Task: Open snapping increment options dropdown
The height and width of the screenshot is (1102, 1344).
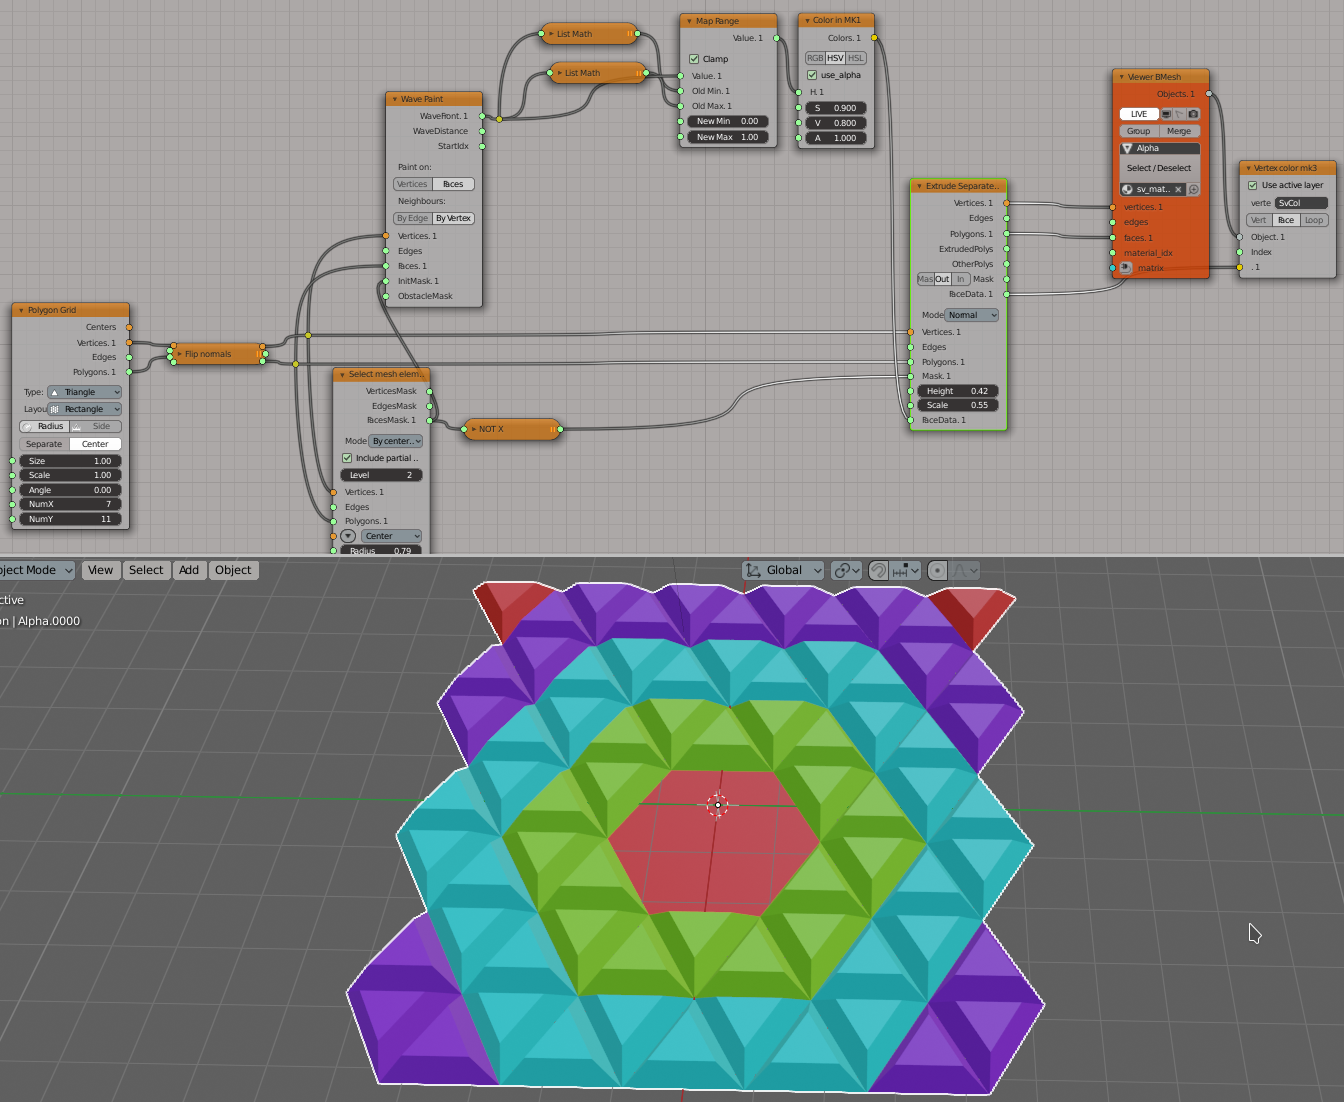Action: coord(906,570)
